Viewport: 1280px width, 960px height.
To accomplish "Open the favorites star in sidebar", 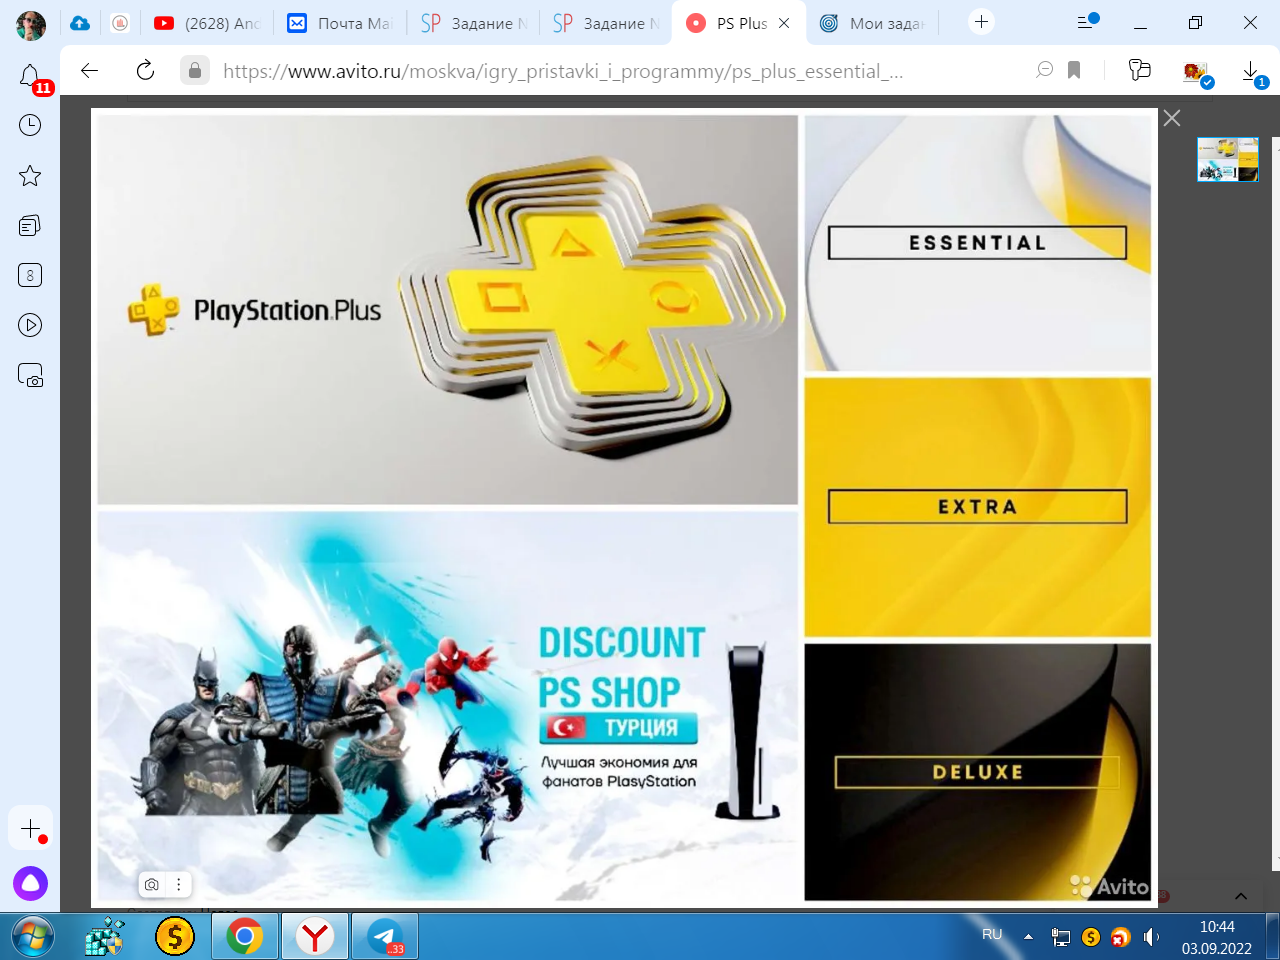I will (x=30, y=176).
